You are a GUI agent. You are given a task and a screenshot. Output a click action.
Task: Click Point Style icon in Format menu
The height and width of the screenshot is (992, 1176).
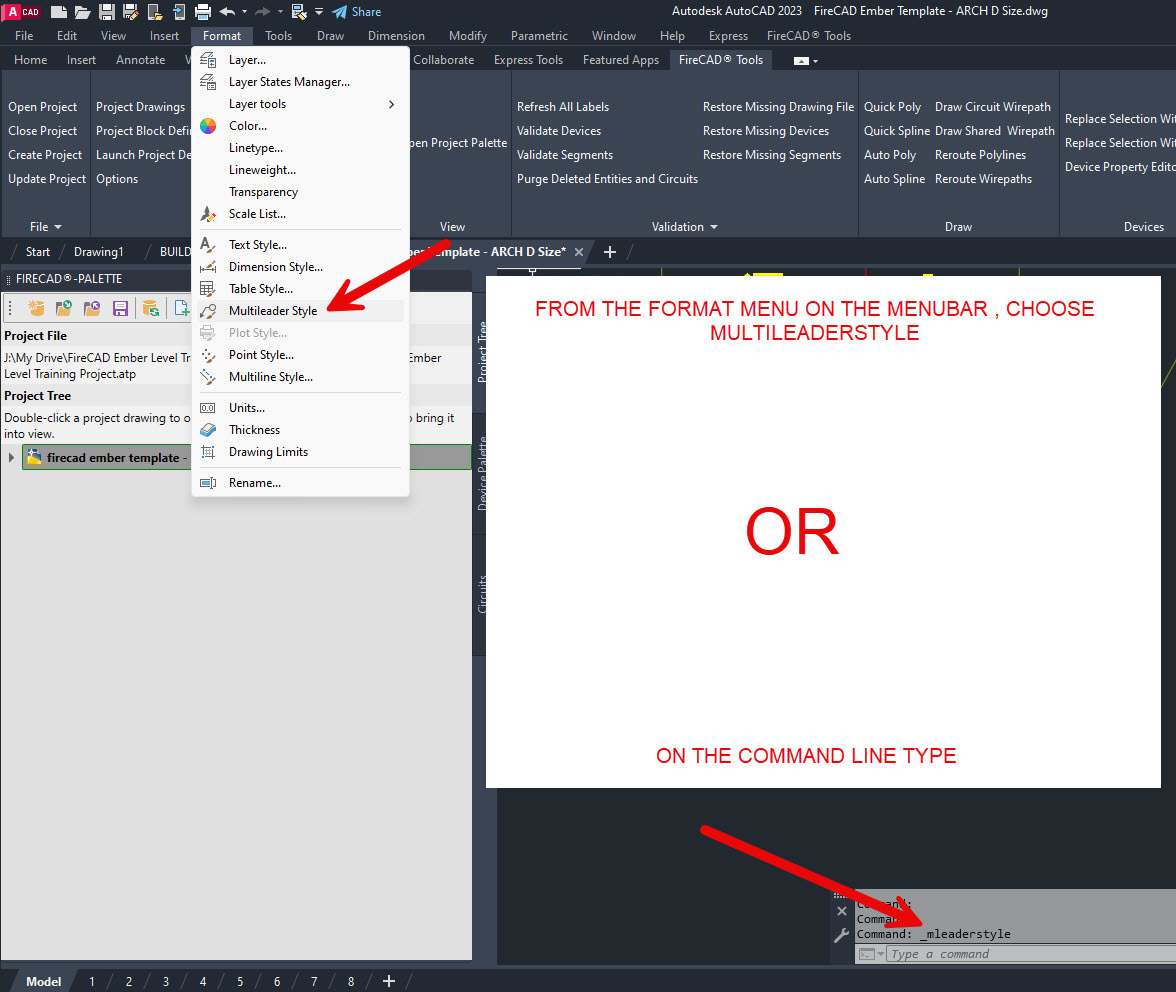pyautogui.click(x=208, y=355)
